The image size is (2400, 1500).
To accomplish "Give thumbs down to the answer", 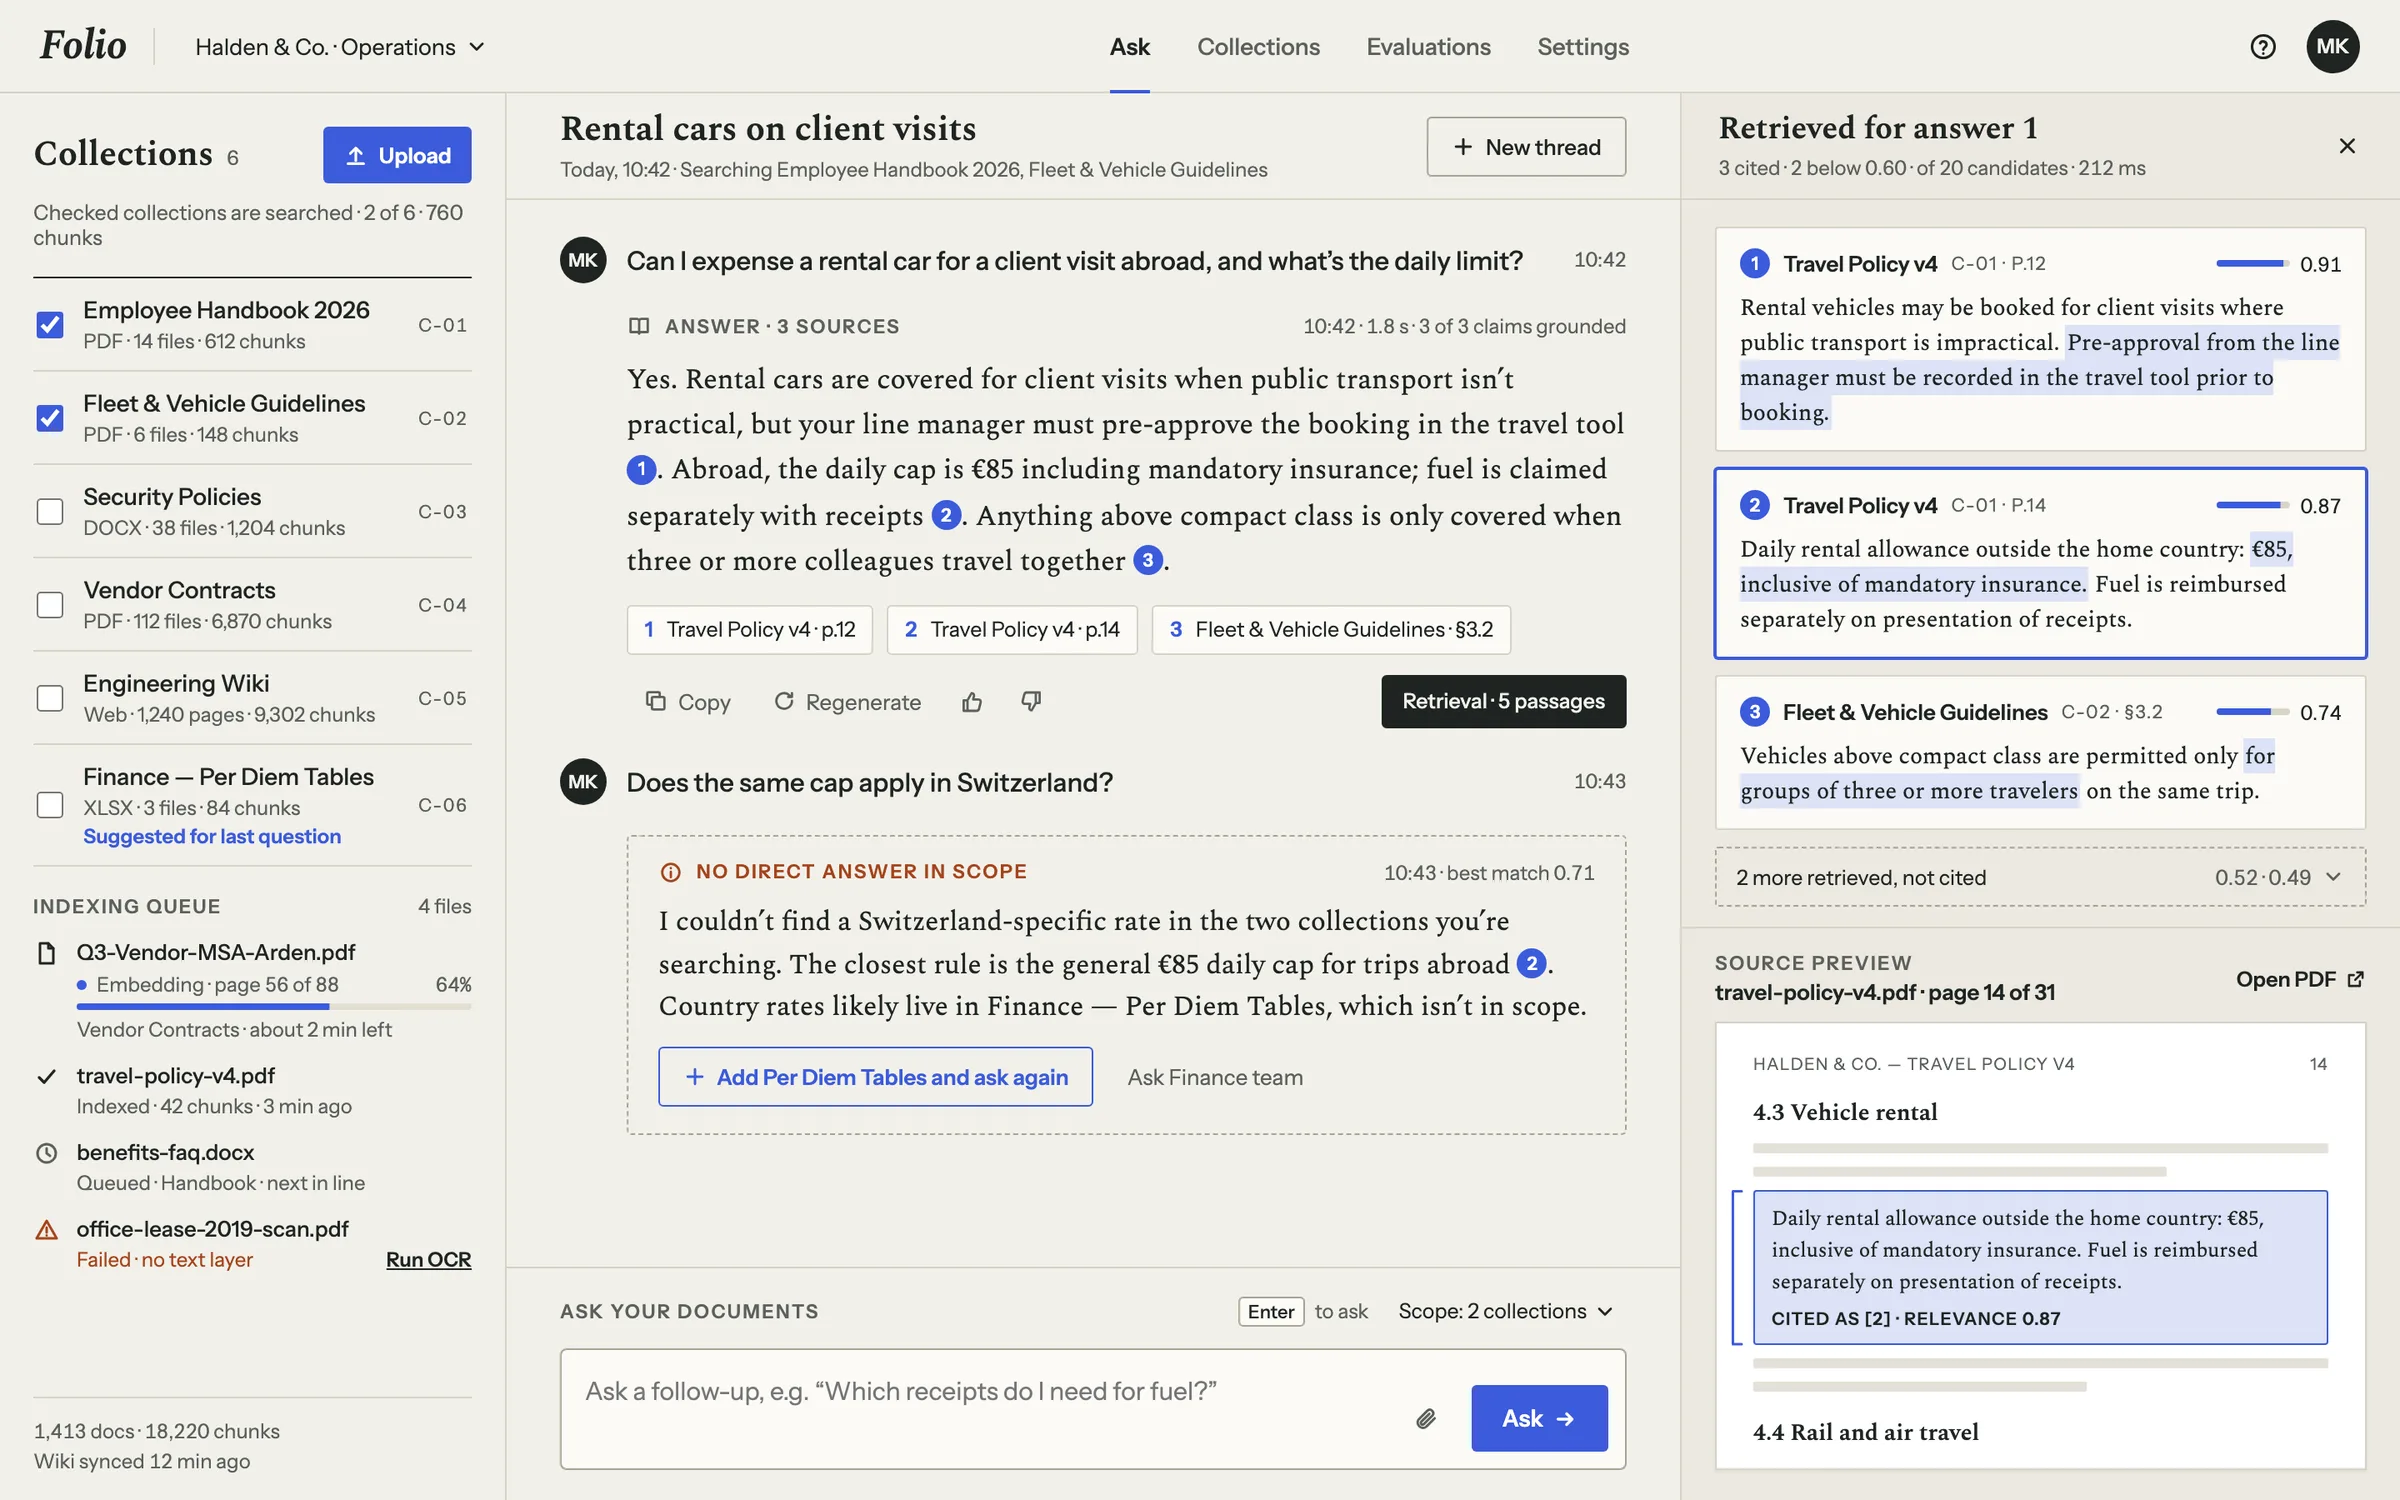I will coord(1031,702).
